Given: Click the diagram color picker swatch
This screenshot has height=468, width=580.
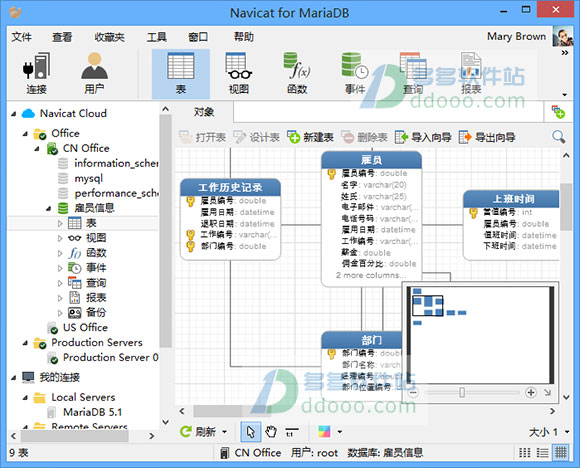Looking at the screenshot, I should (x=324, y=432).
